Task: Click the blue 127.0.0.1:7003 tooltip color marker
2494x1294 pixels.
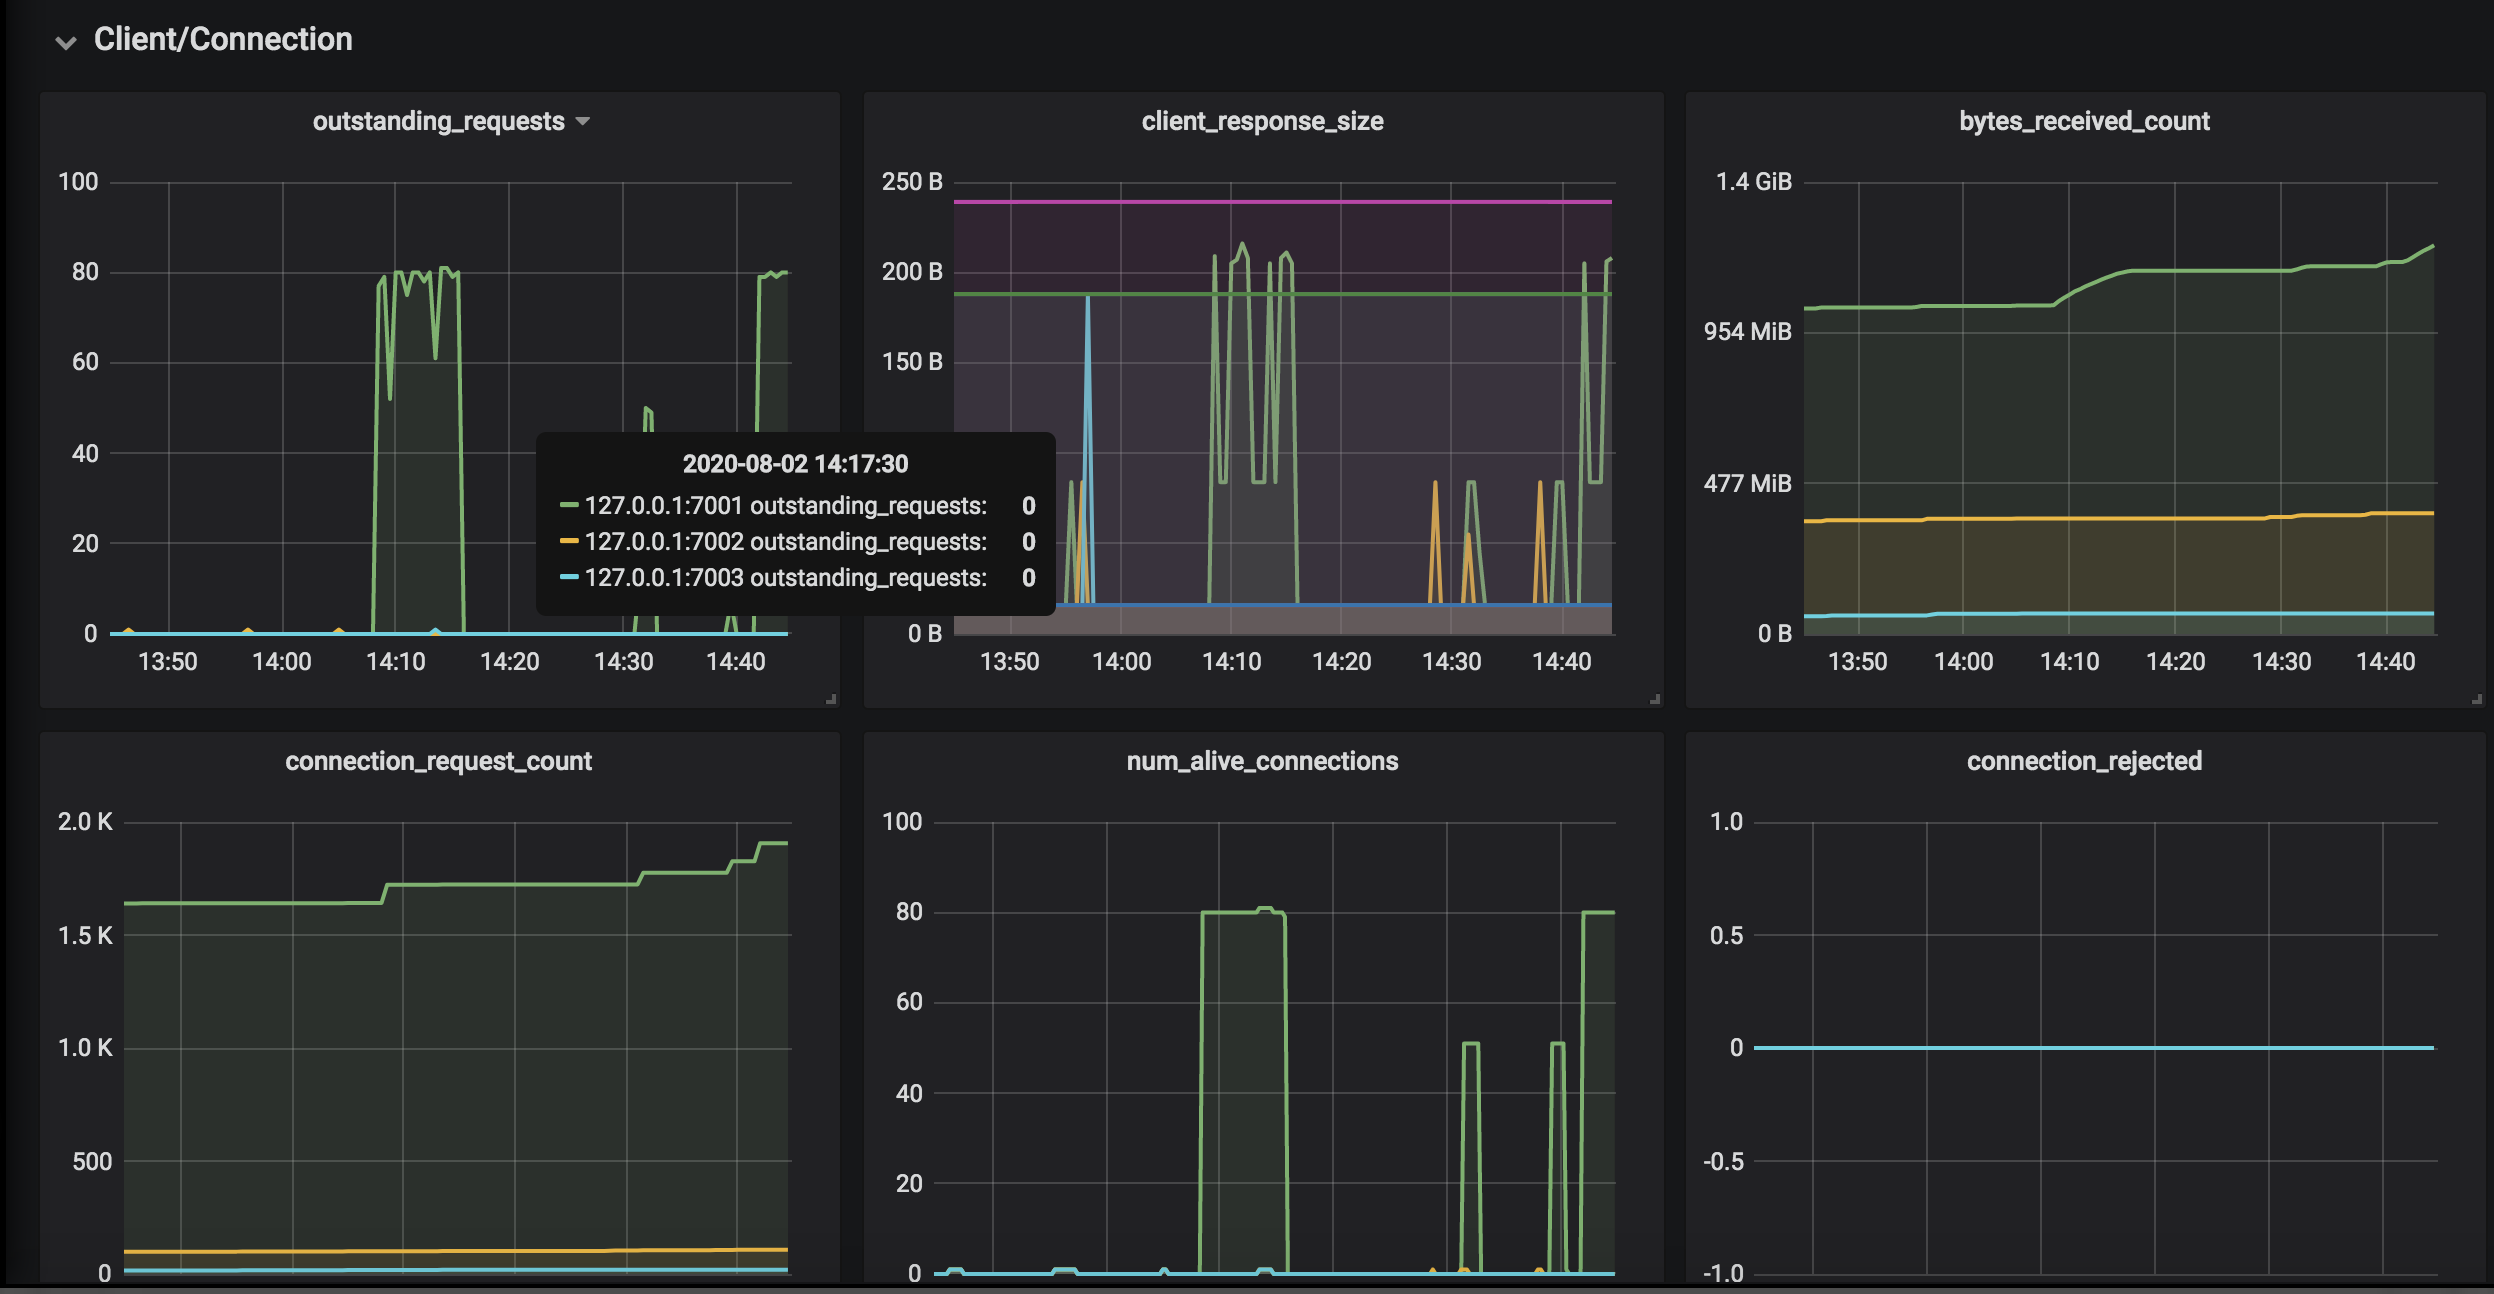Action: pyautogui.click(x=569, y=577)
